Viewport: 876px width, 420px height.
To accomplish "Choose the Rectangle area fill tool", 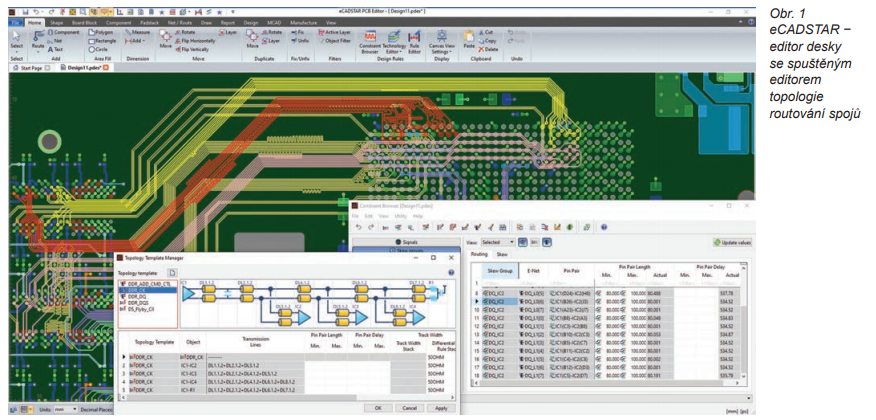I will 103,41.
